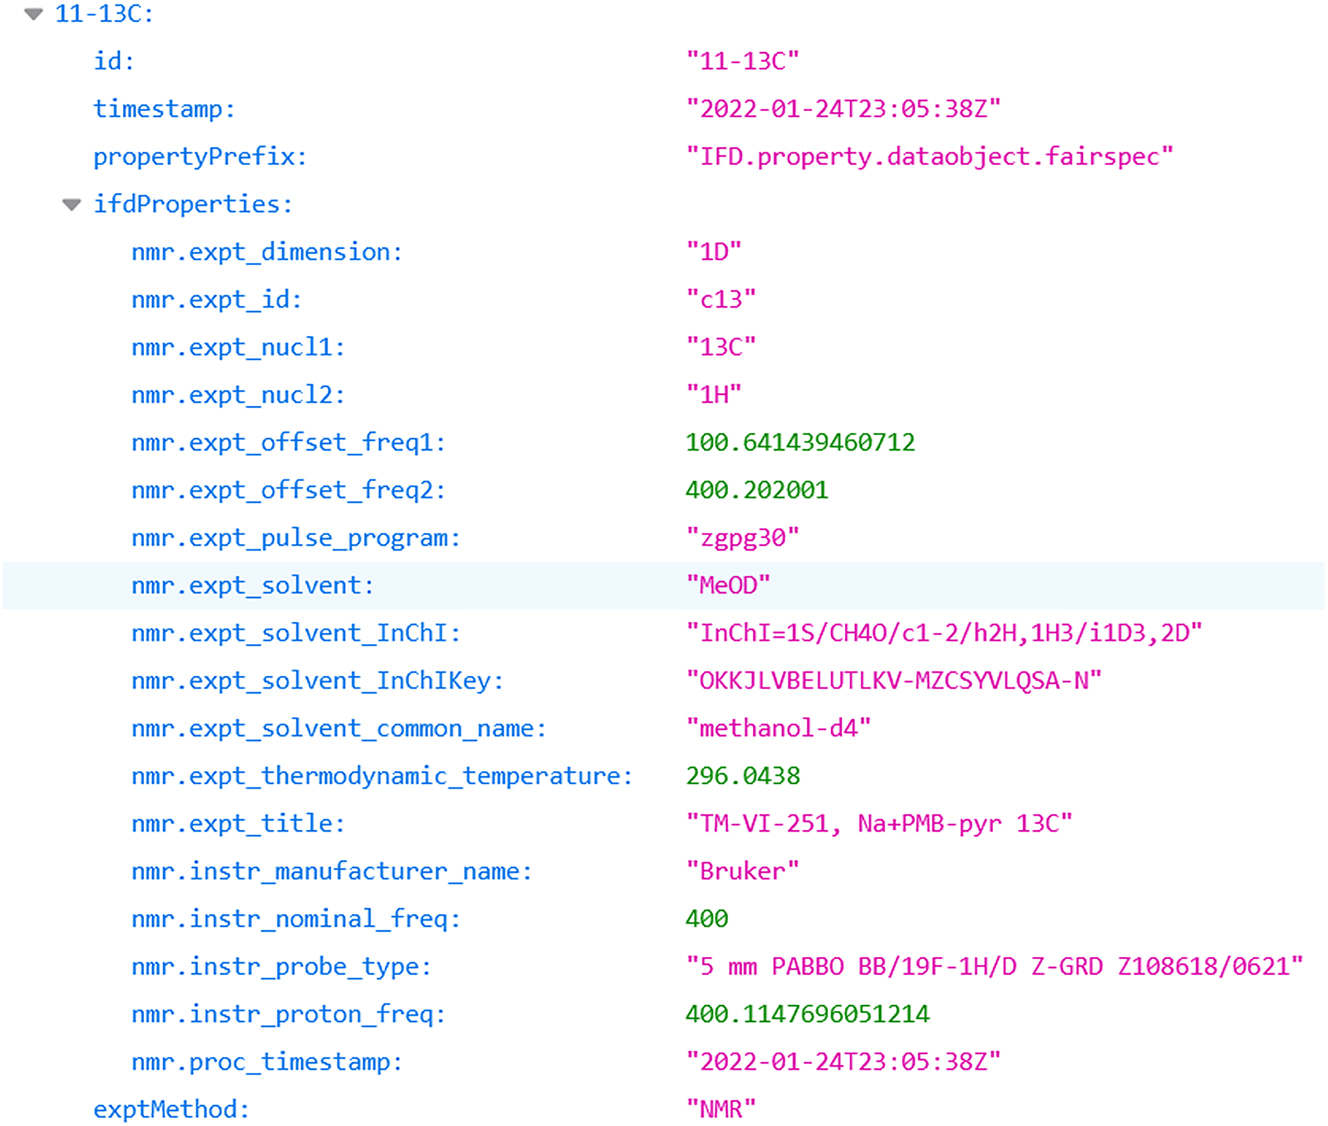Select the id property row

[110, 61]
